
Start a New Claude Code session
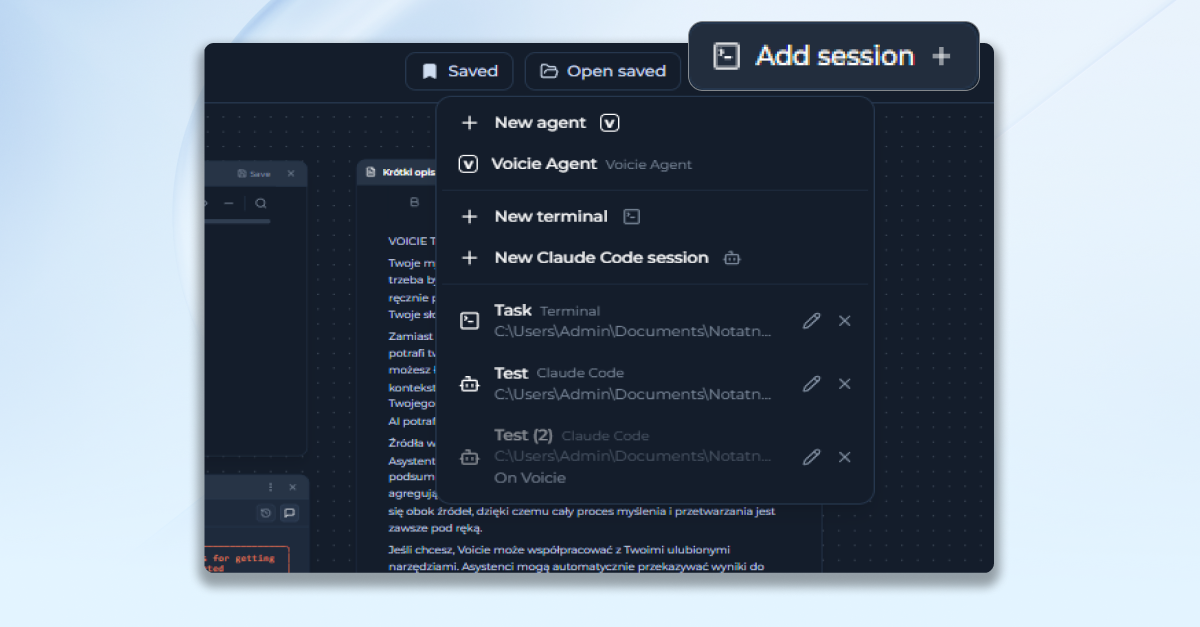655,258
